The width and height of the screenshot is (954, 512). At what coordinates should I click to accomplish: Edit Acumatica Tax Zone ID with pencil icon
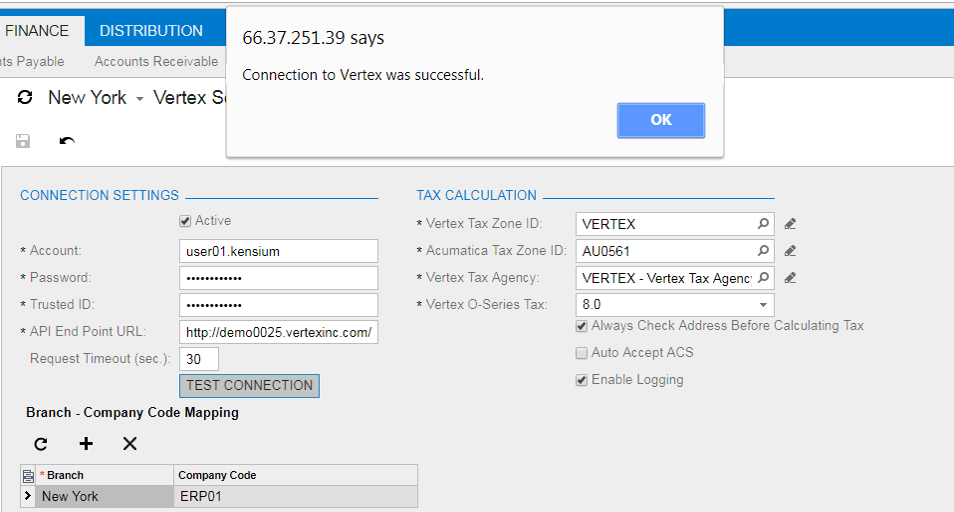(x=790, y=251)
